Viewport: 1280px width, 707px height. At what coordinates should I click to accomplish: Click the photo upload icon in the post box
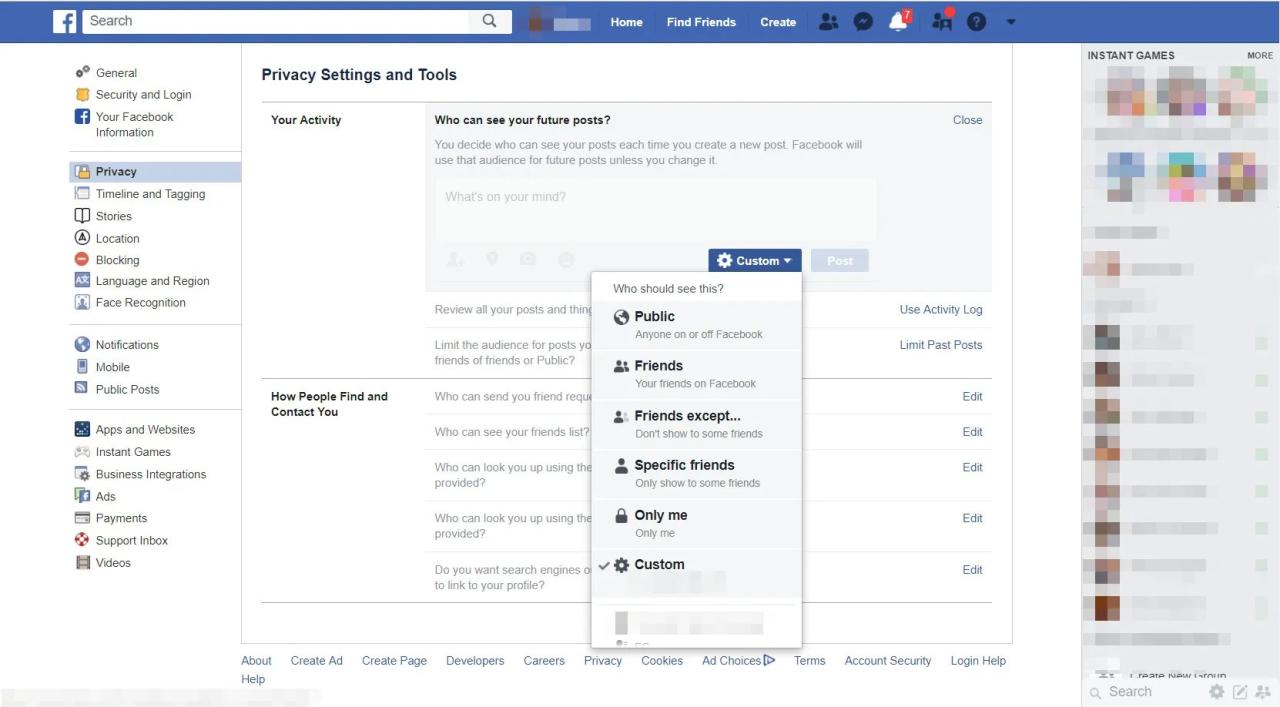528,258
